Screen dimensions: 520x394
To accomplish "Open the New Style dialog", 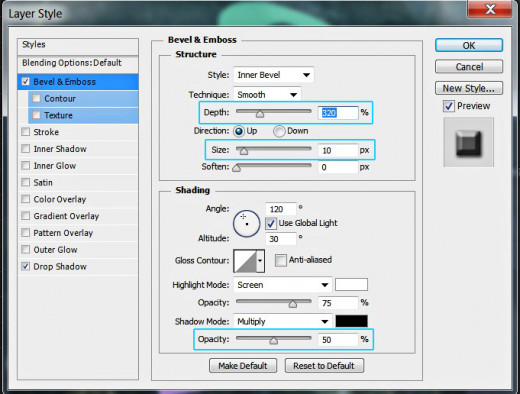I will pos(469,88).
